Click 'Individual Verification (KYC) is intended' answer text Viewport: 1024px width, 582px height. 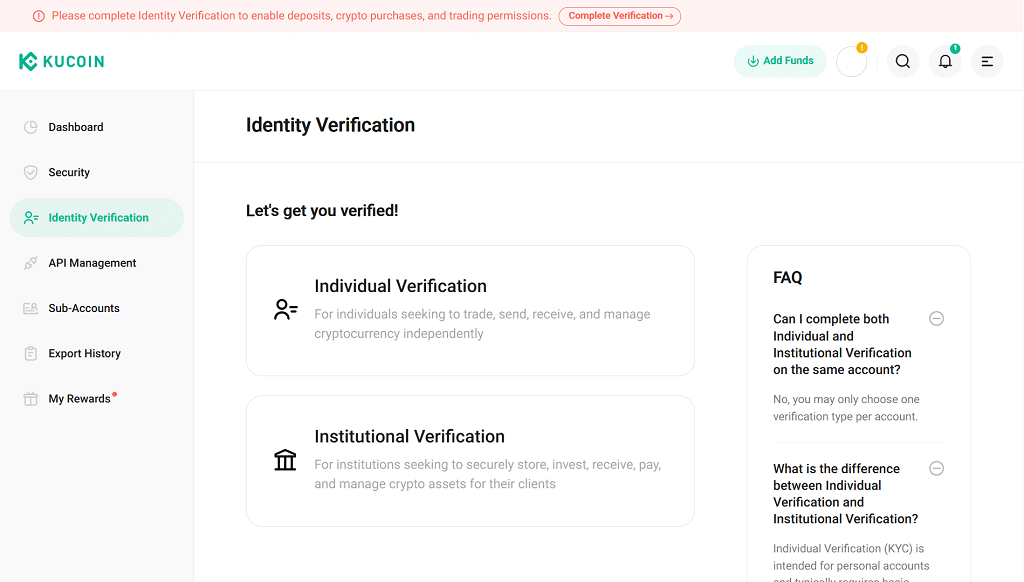(851, 563)
